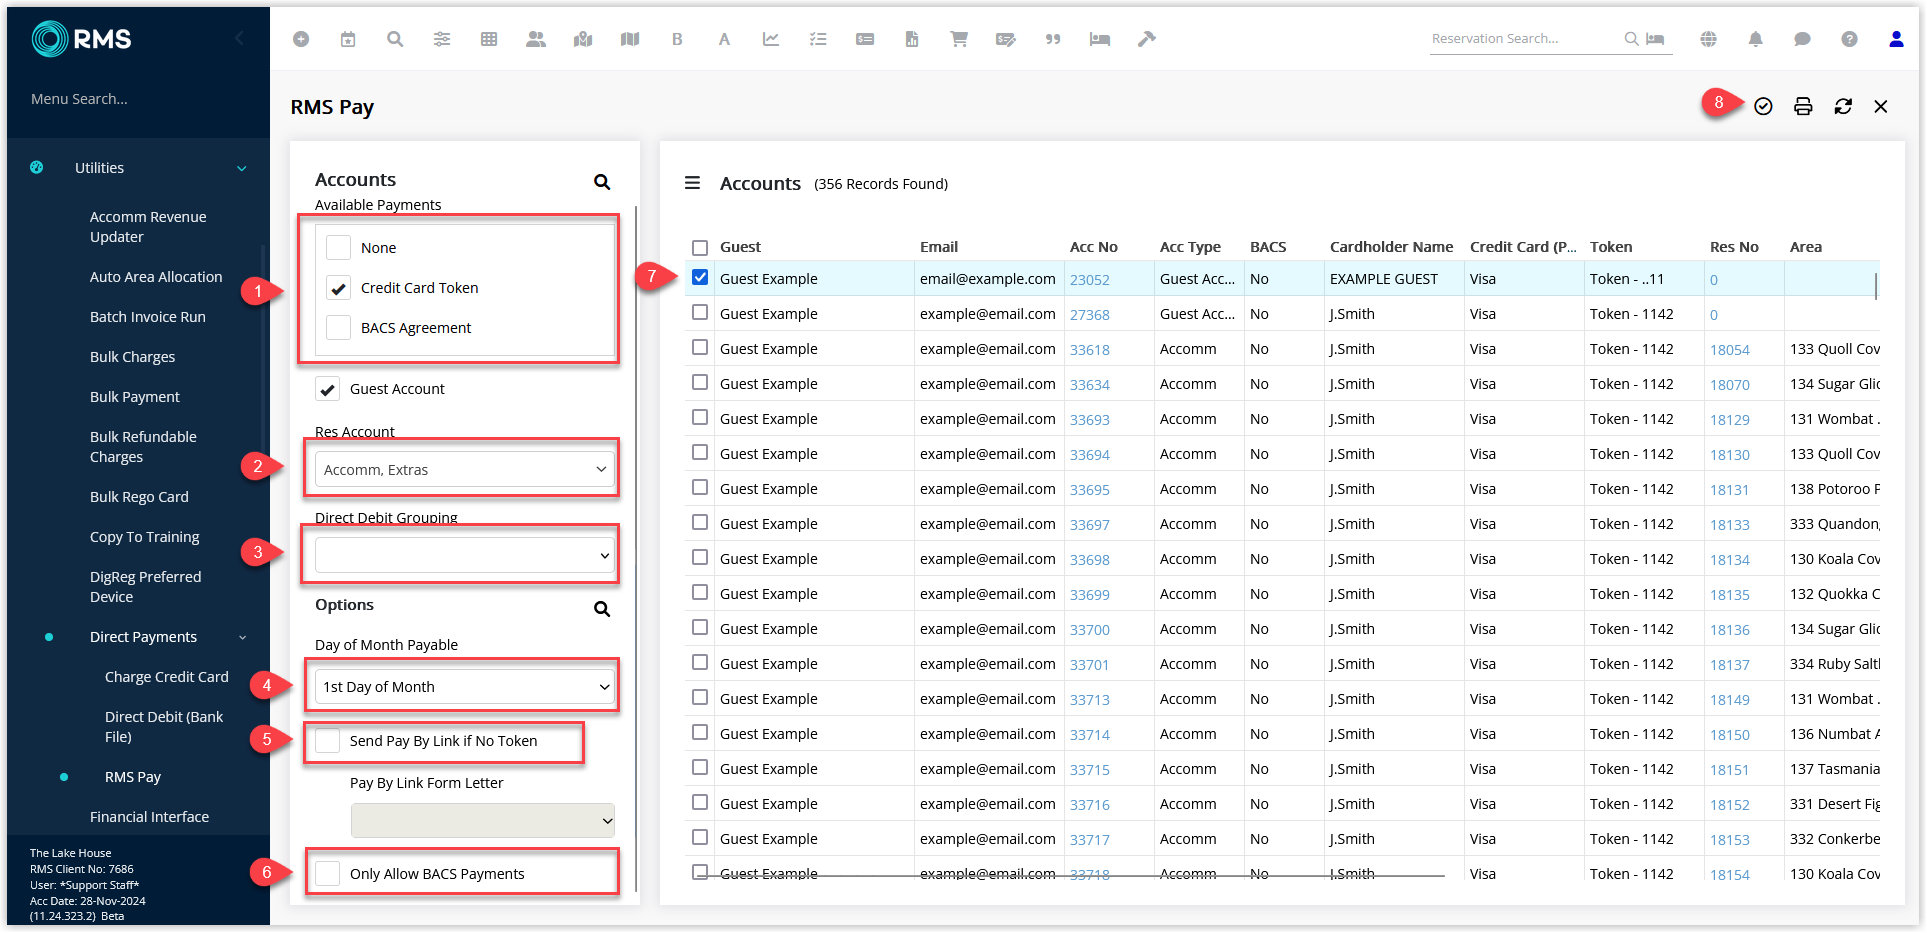Open the checklist toolbar icon
The image size is (1927, 933).
[x=818, y=39]
